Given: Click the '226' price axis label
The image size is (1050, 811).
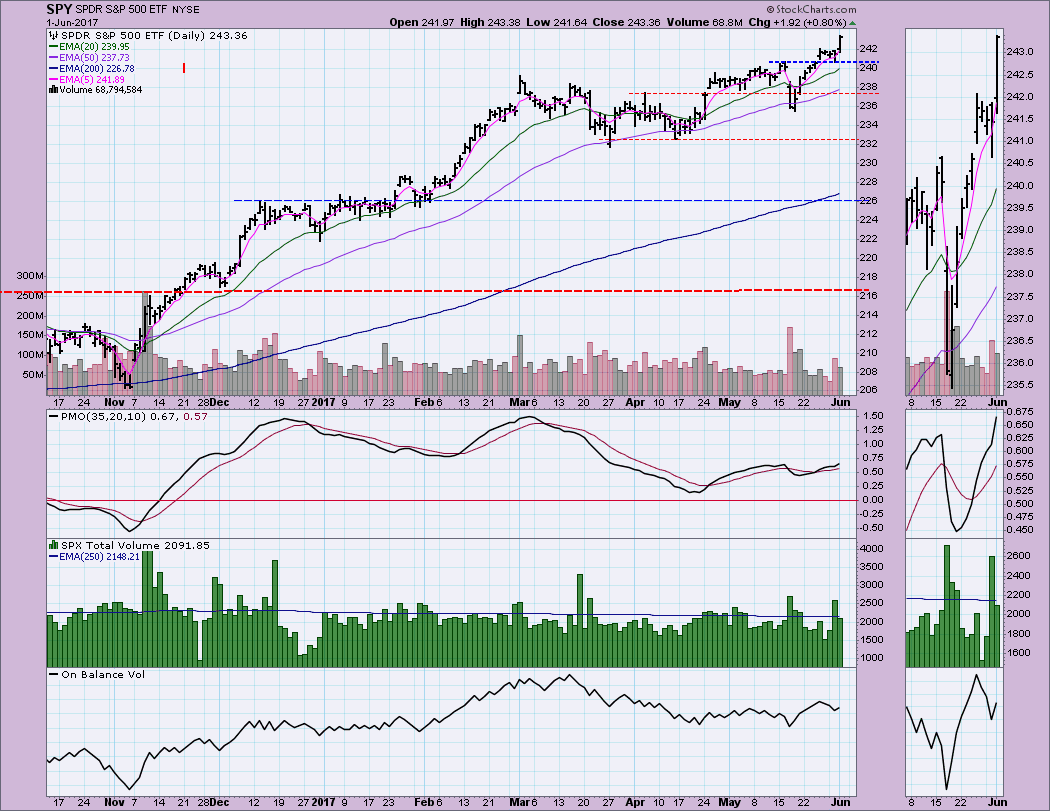Looking at the screenshot, I should [x=867, y=201].
